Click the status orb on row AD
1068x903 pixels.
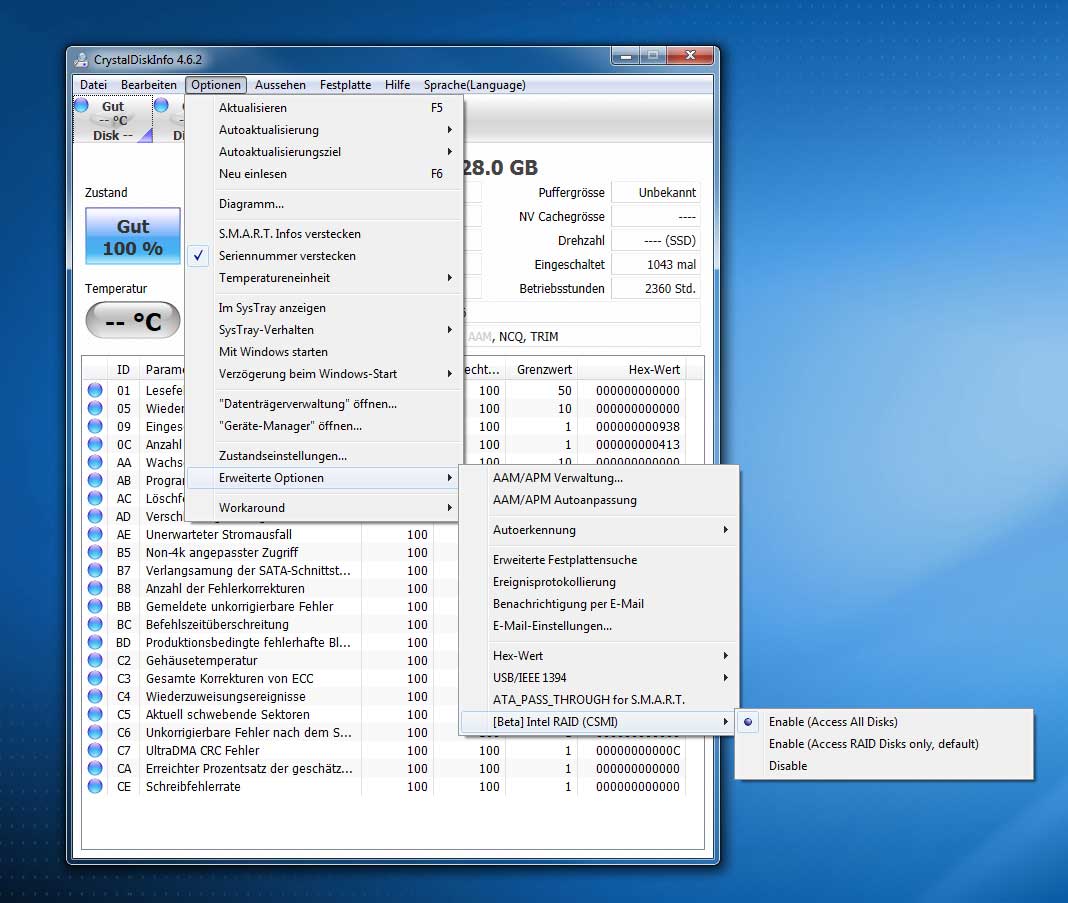(95, 516)
